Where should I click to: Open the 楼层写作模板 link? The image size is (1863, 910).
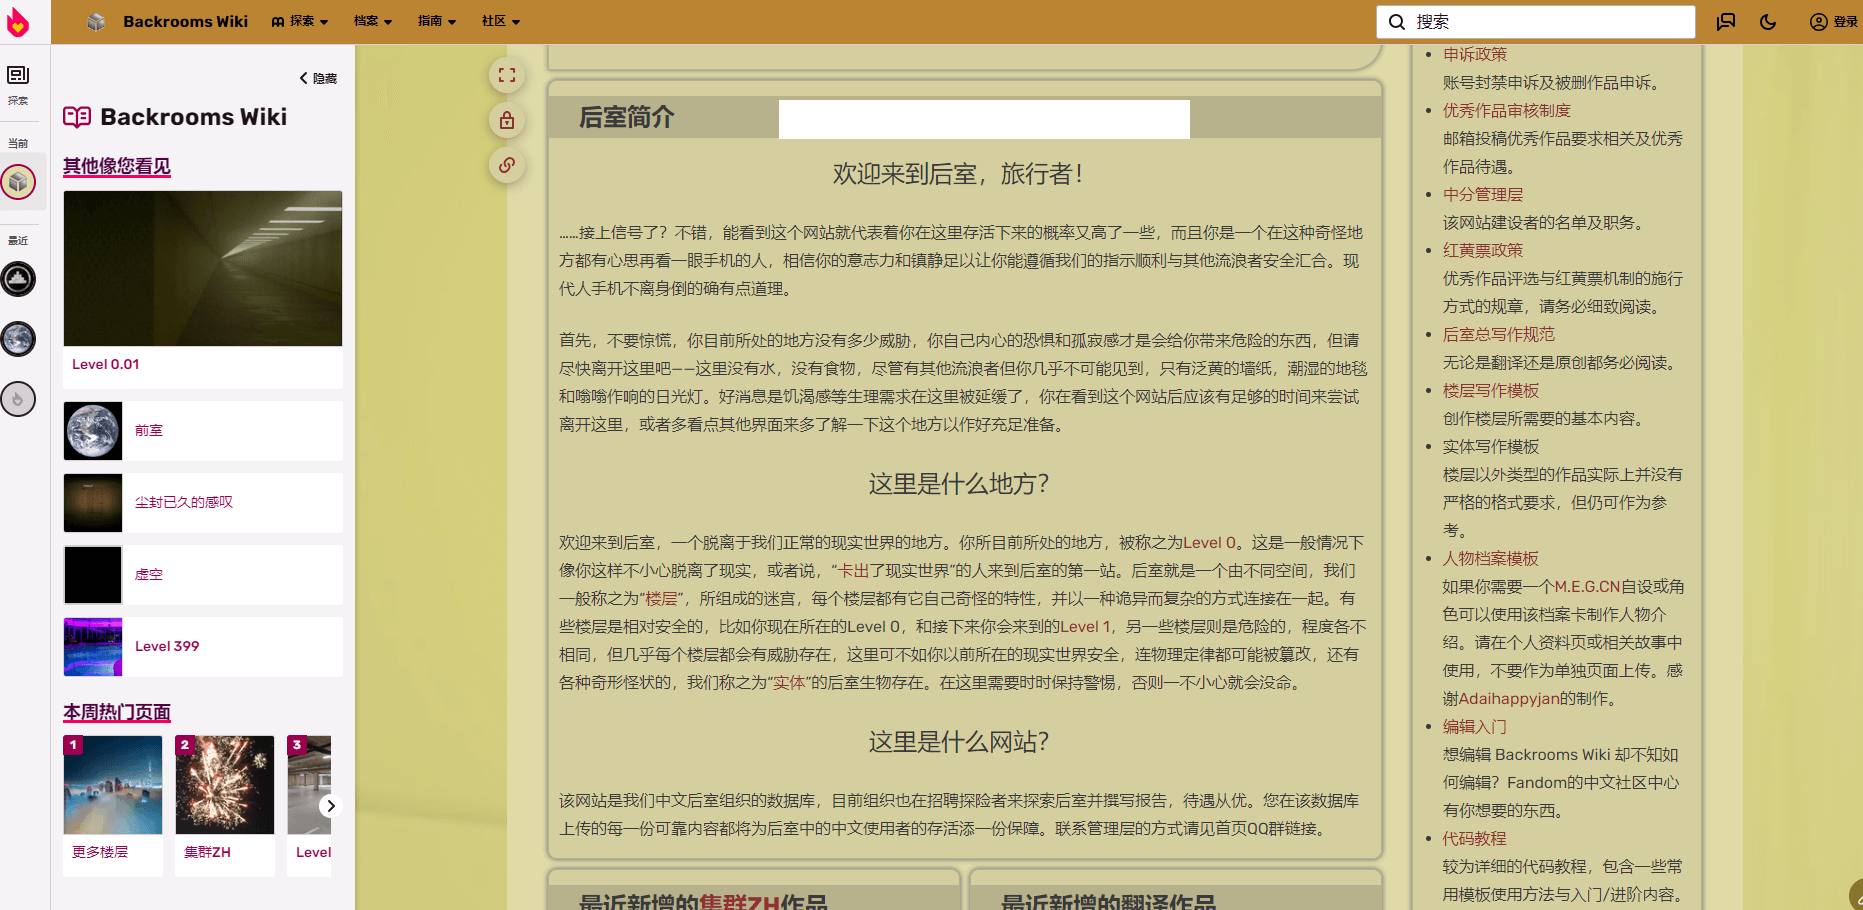click(1490, 390)
